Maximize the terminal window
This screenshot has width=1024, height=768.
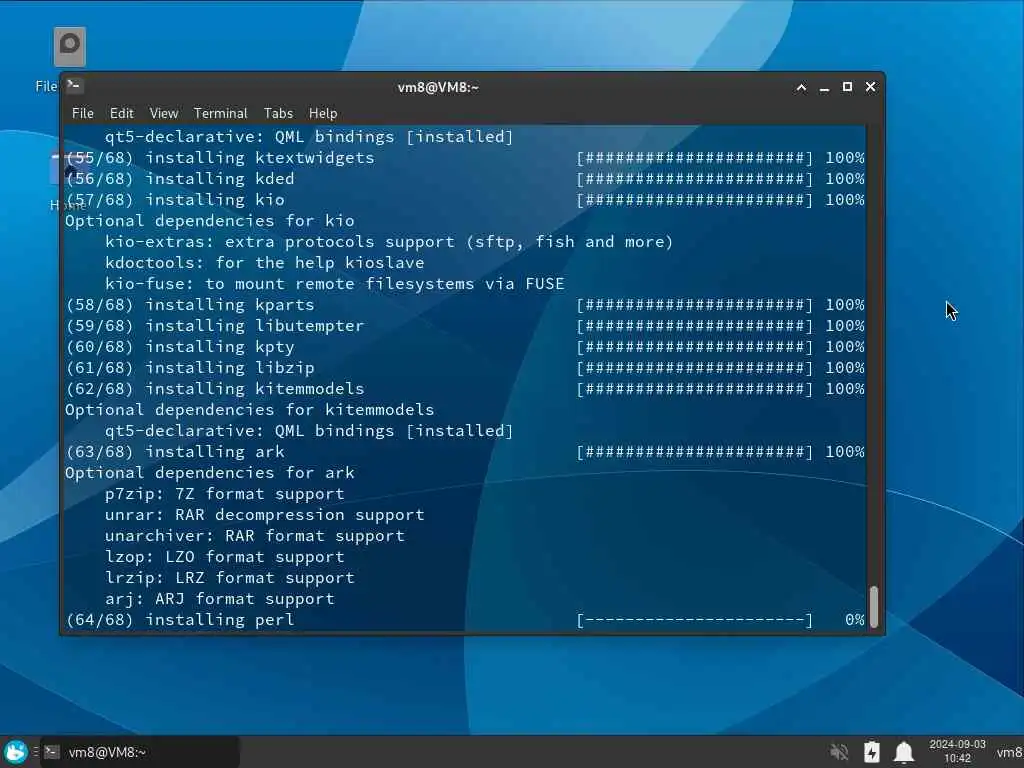pos(847,87)
